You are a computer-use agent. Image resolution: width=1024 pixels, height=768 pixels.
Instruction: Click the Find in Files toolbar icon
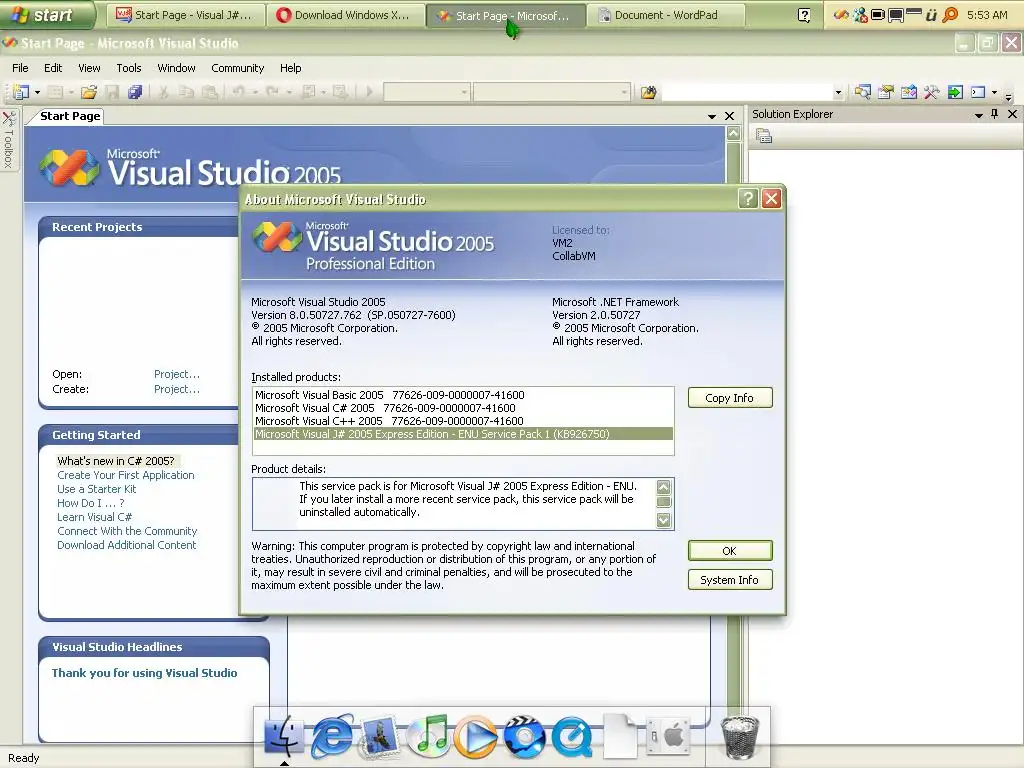(648, 92)
